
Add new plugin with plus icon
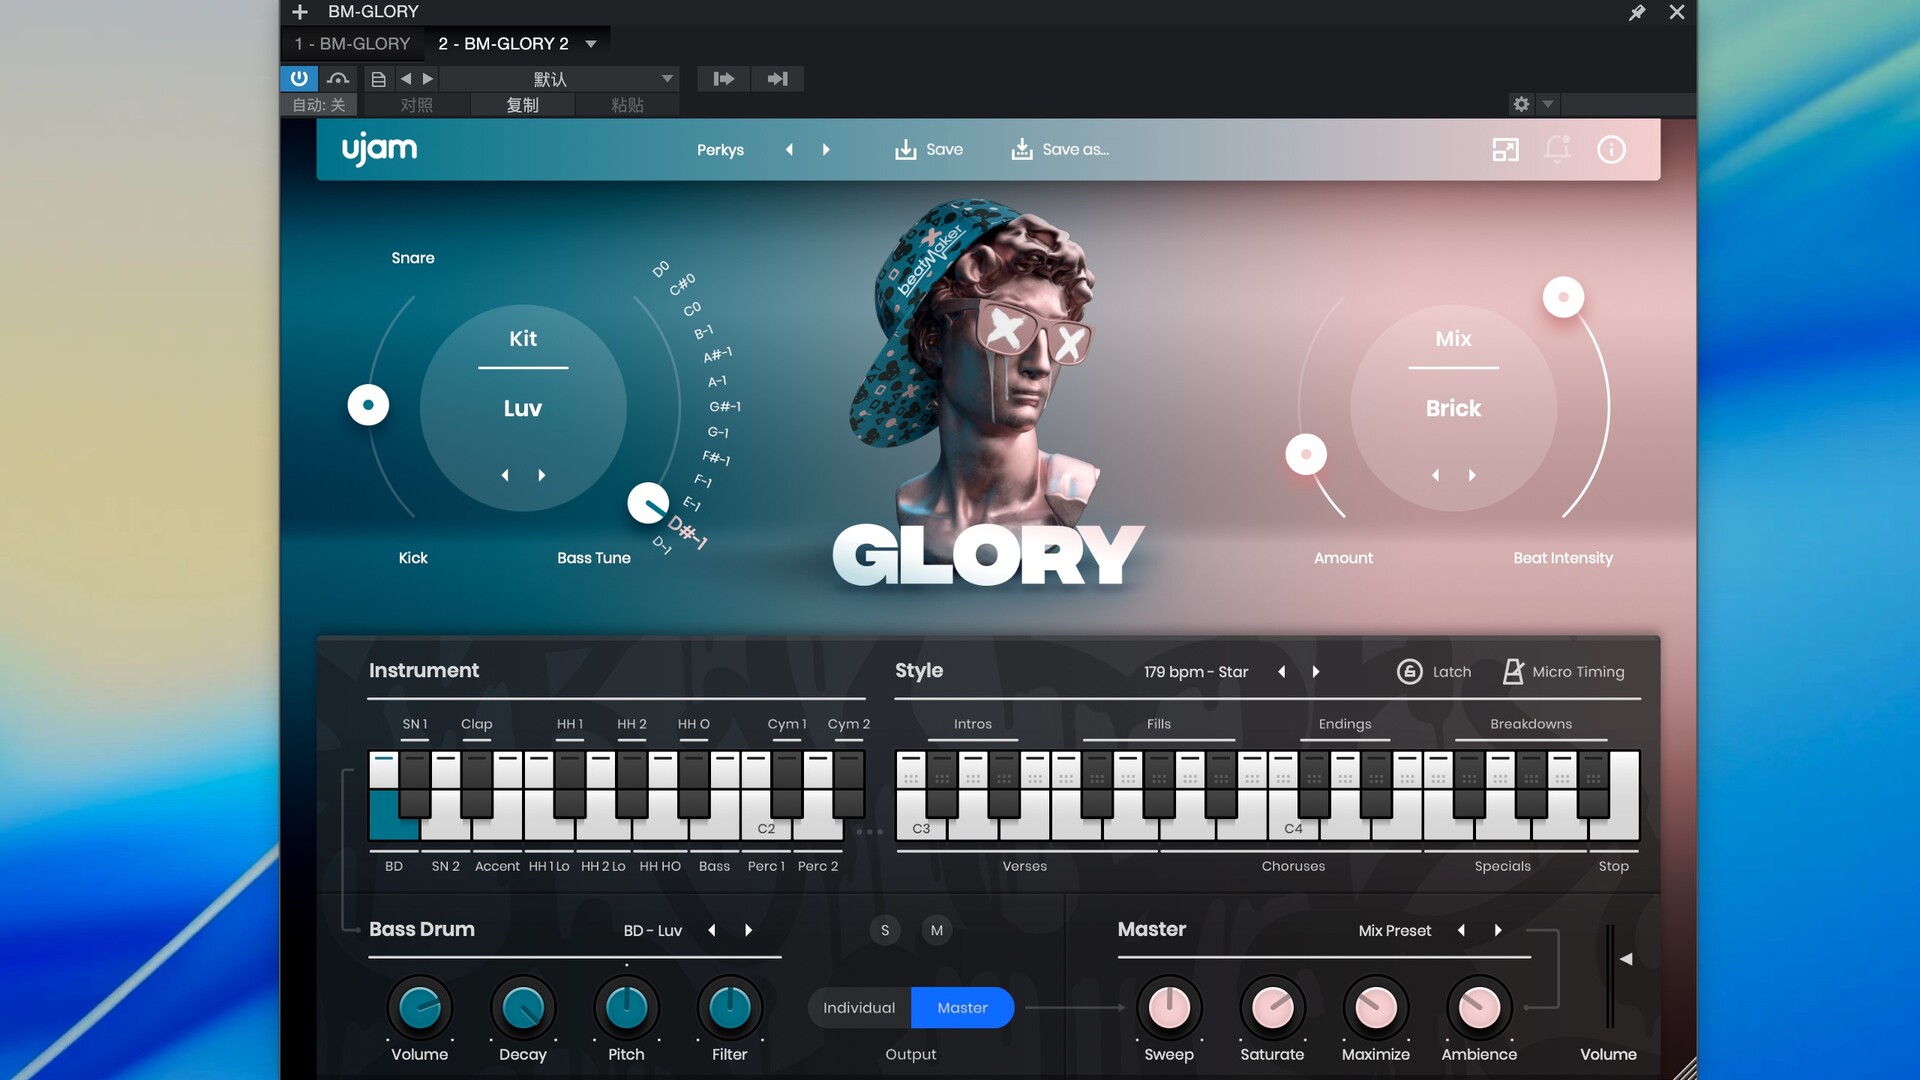[300, 12]
